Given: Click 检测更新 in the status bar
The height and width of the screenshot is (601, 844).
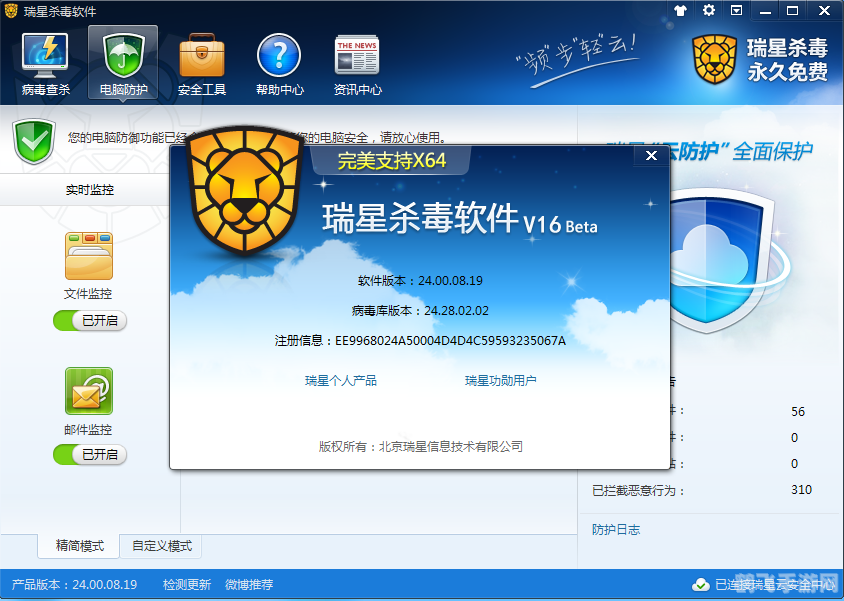Looking at the screenshot, I should pos(187,584).
